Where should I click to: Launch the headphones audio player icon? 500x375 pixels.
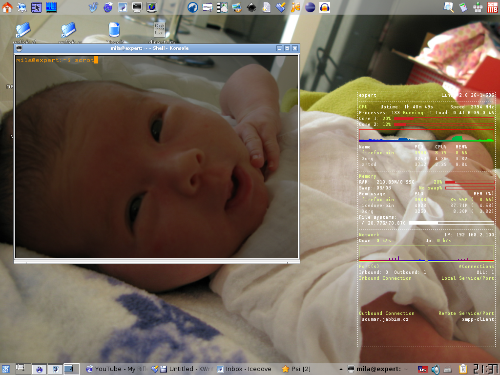[x=325, y=7]
